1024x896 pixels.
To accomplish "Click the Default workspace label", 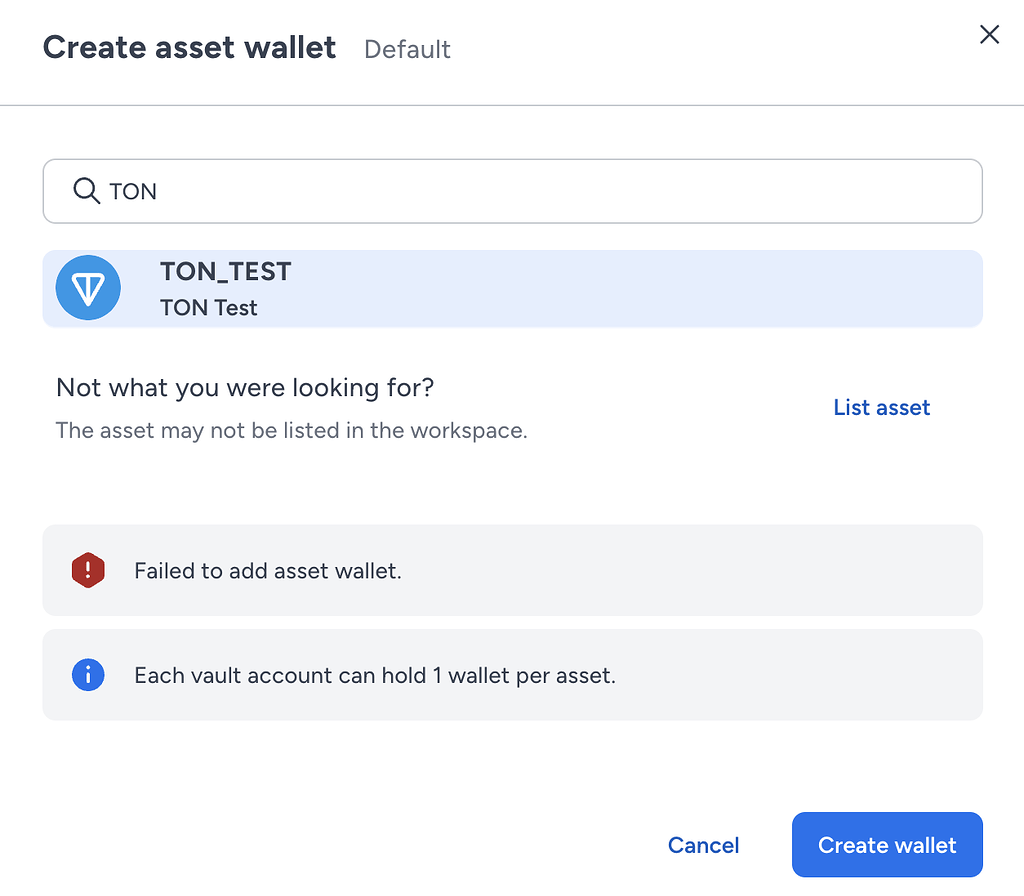I will (x=407, y=49).
